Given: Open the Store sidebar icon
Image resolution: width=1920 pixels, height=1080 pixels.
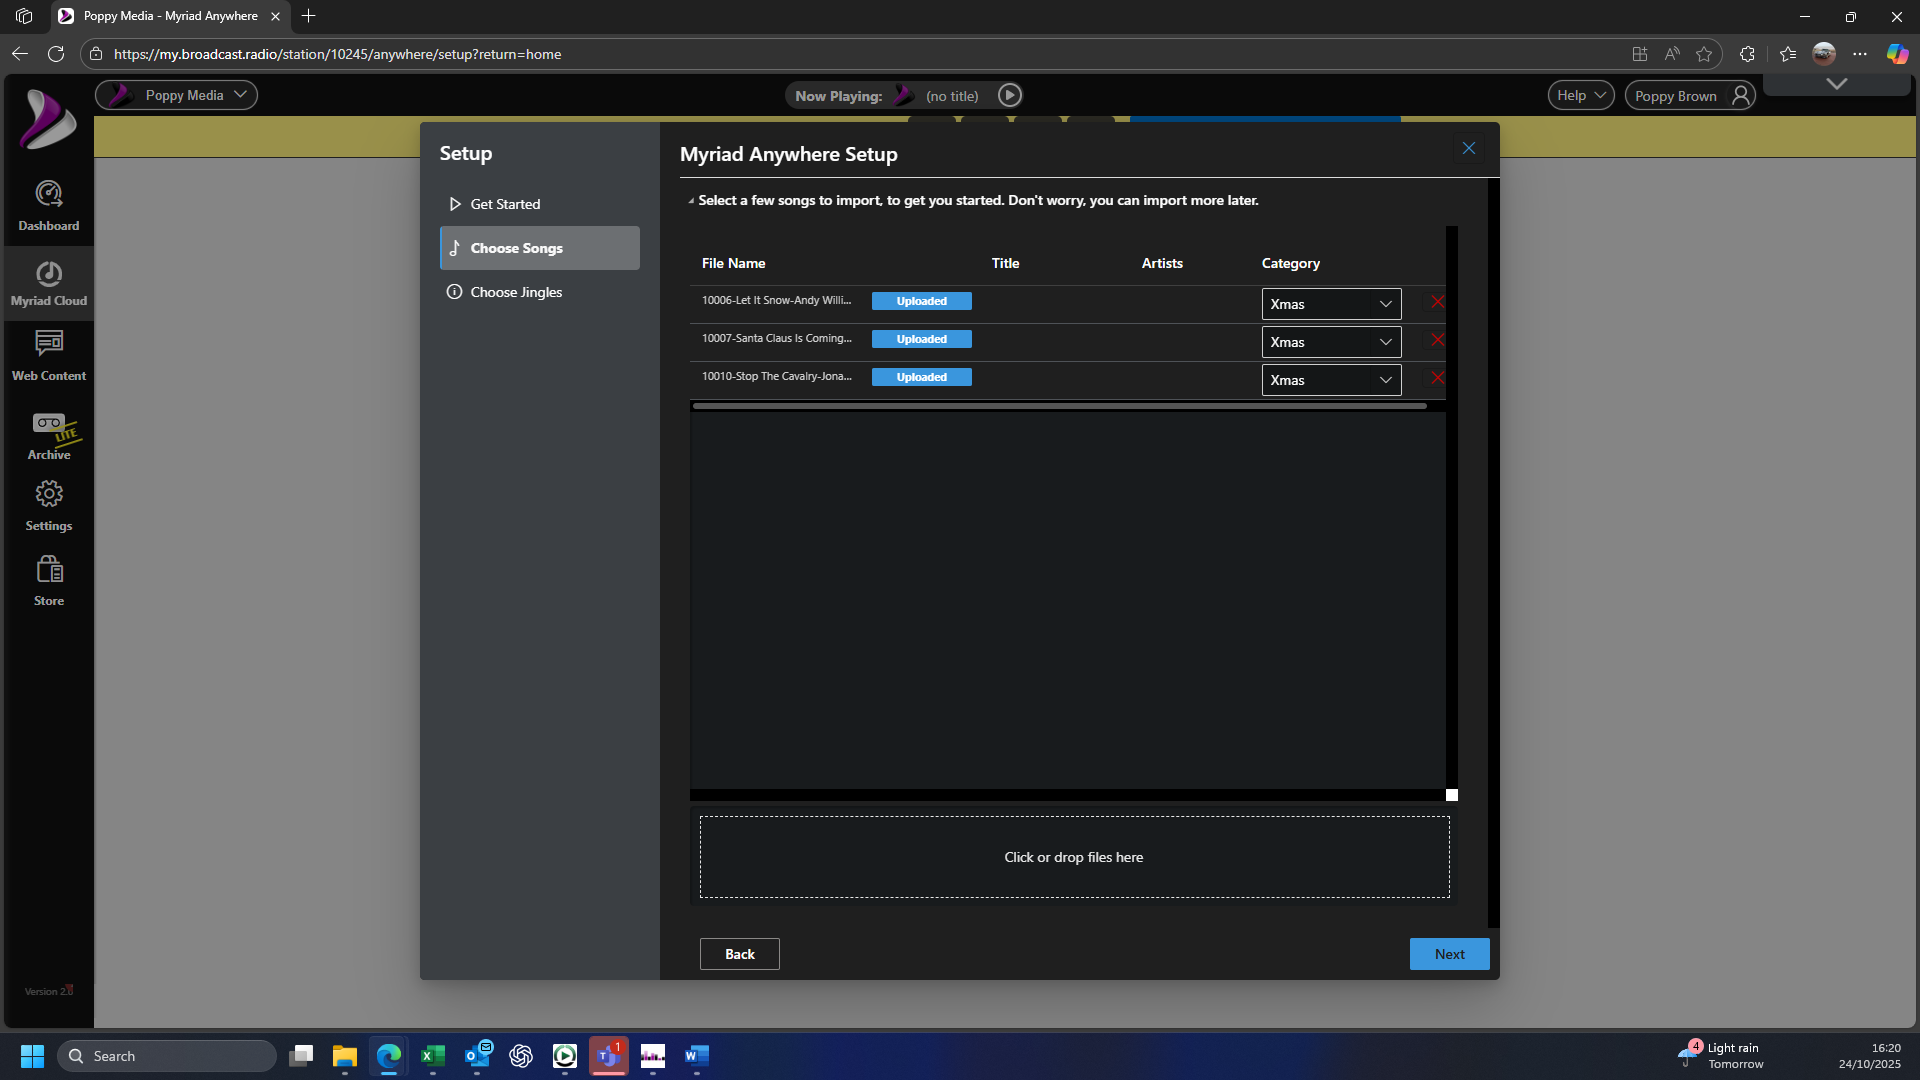Looking at the screenshot, I should coord(48,581).
